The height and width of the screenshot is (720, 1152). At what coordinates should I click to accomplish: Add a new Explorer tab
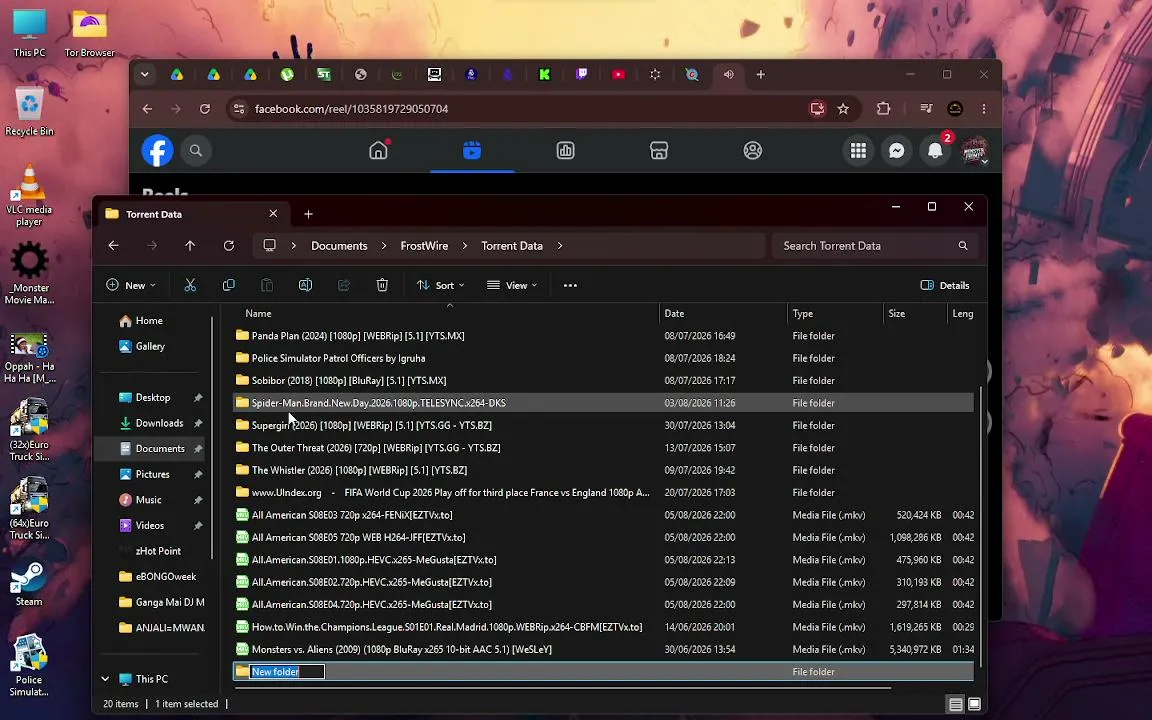(309, 214)
